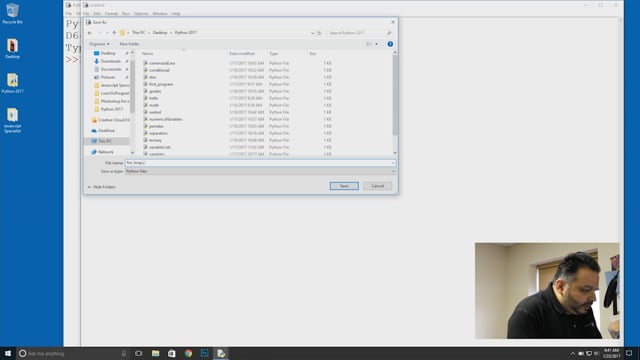Screen dimensions: 640x360
Task: Open Recycle Bin on the desktop
Action: click(12, 13)
